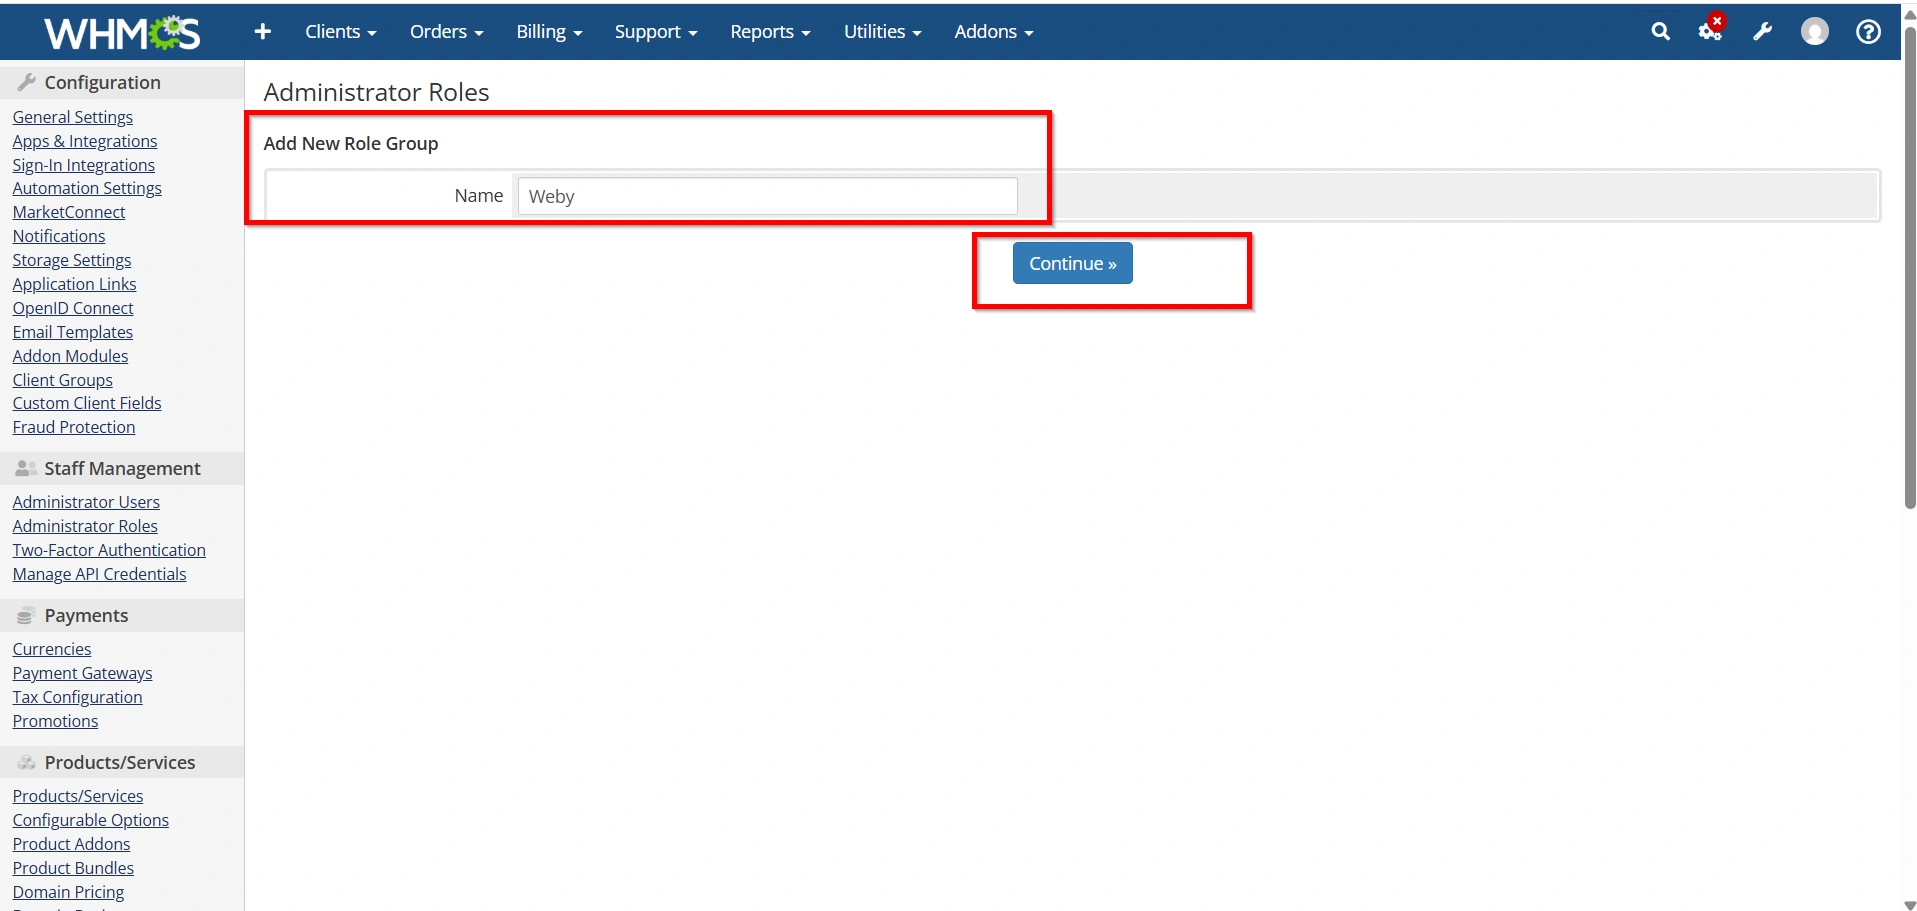Open Product Addons link
This screenshot has height=911, width=1917.
pos(72,844)
